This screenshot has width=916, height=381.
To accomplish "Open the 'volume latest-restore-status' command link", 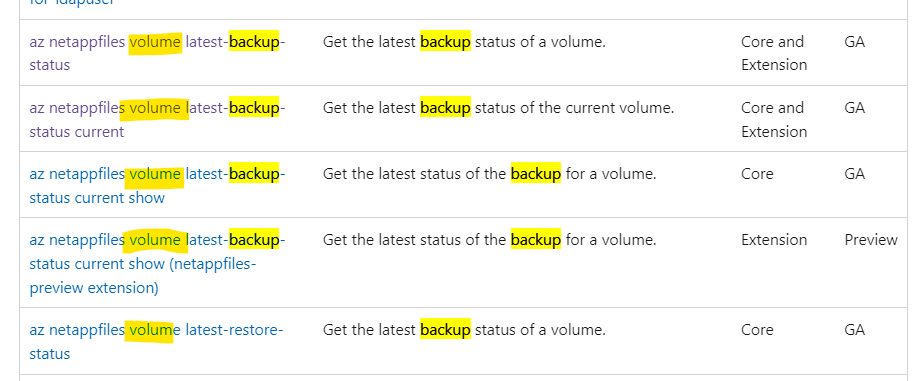I will [156, 342].
